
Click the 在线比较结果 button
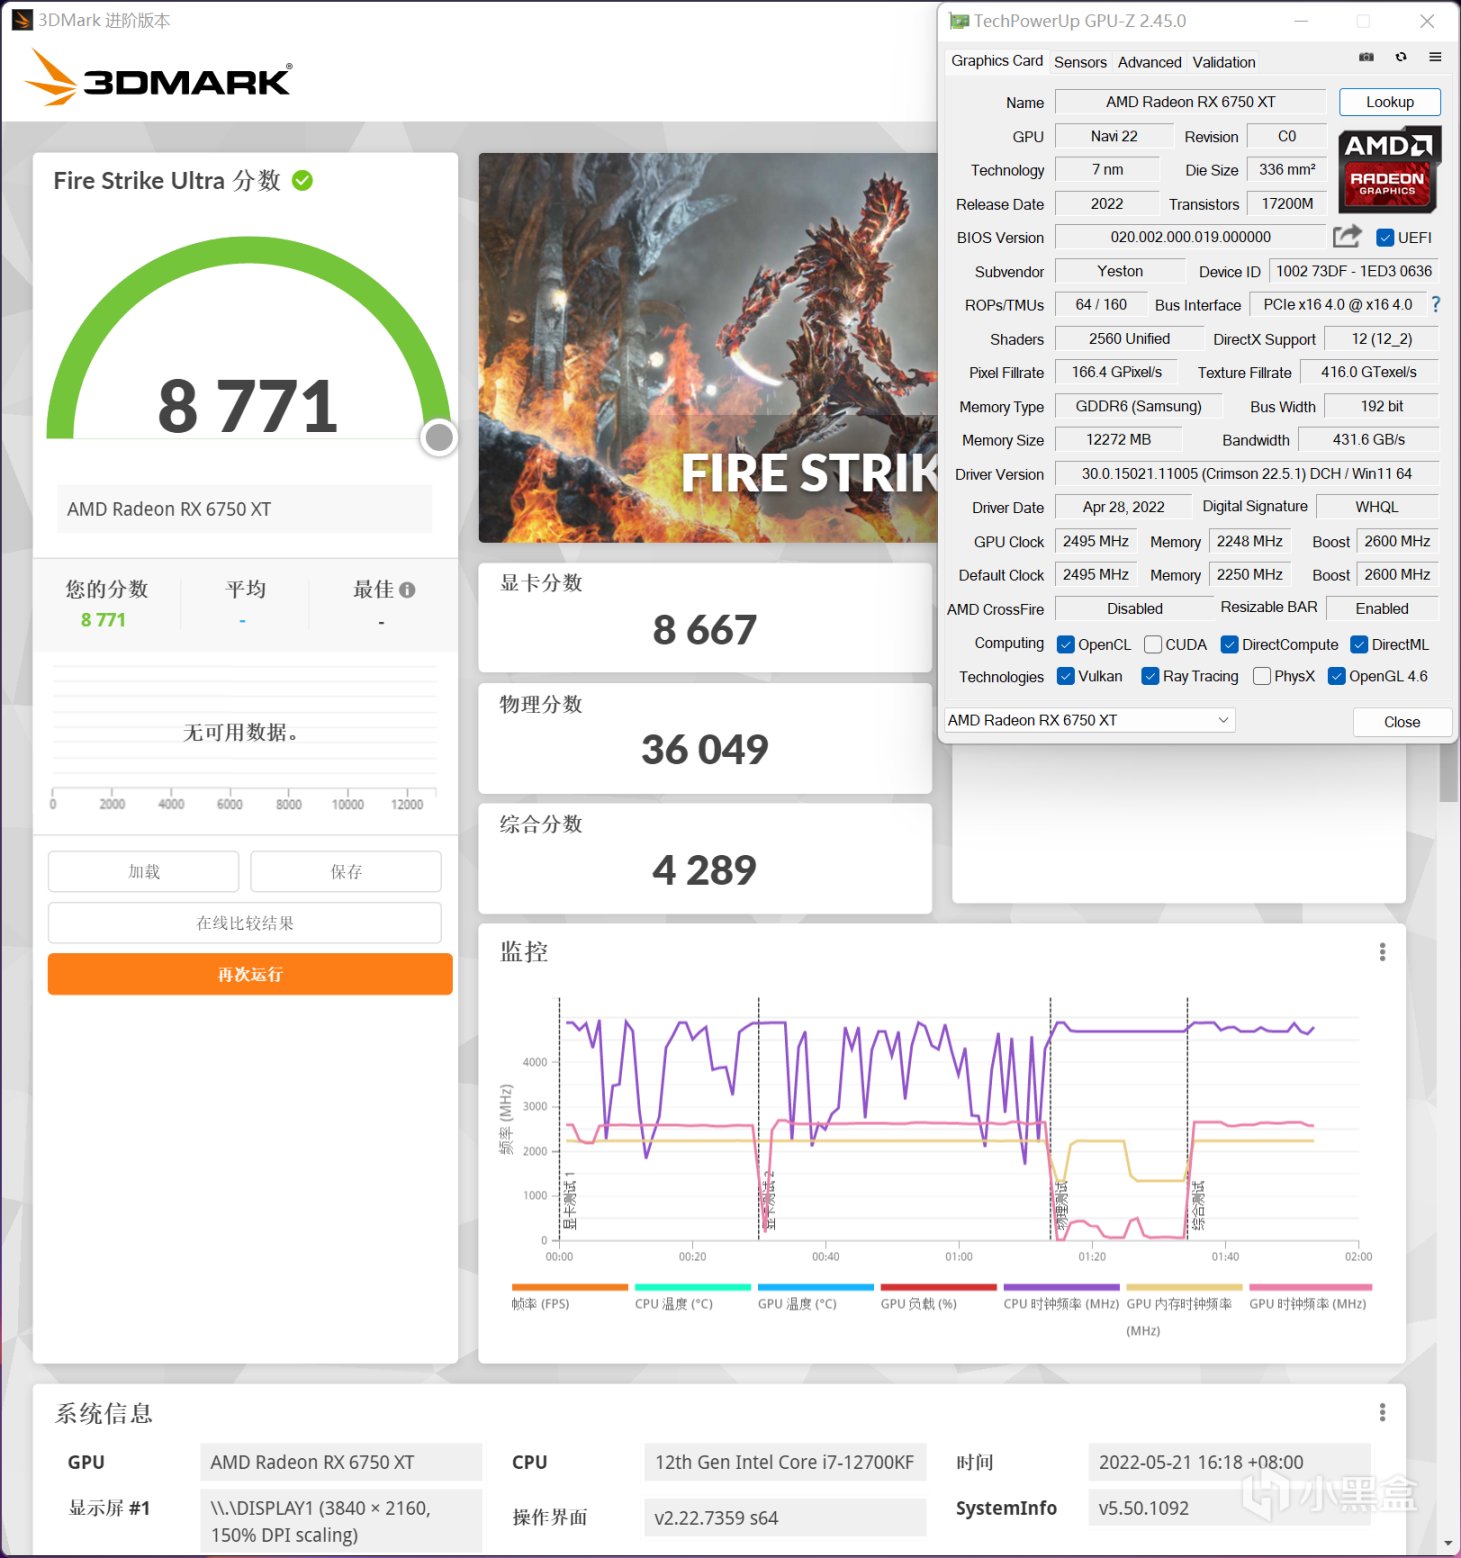click(245, 923)
